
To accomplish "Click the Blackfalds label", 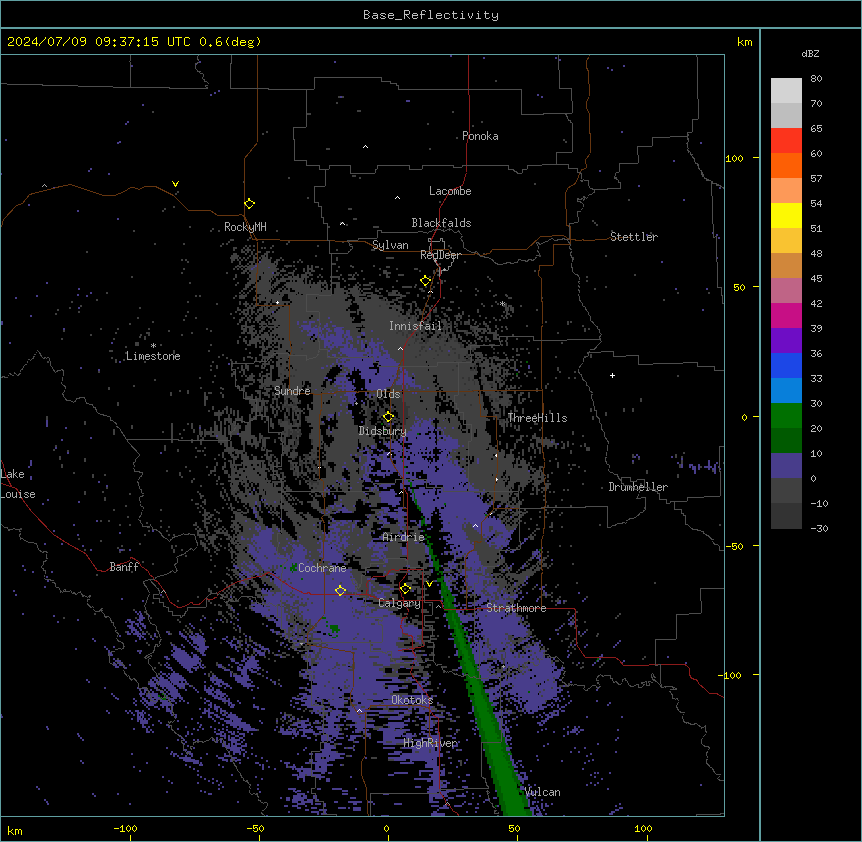I will pyautogui.click(x=441, y=223).
